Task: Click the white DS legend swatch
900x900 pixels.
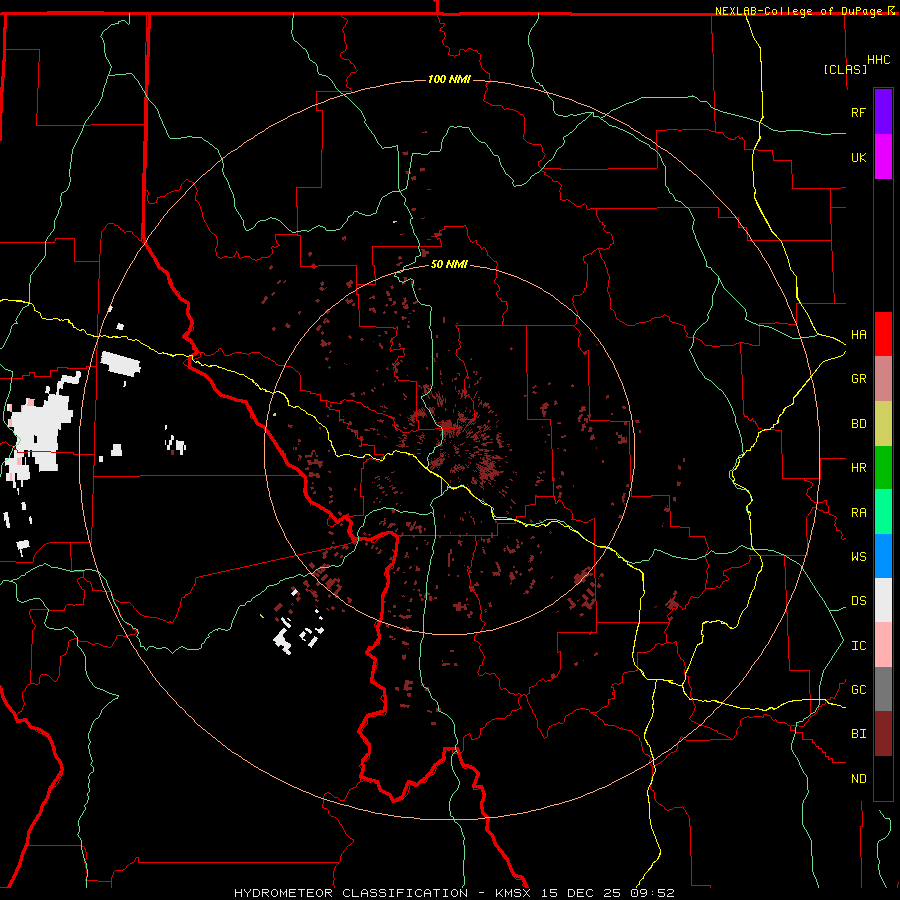Action: (883, 600)
